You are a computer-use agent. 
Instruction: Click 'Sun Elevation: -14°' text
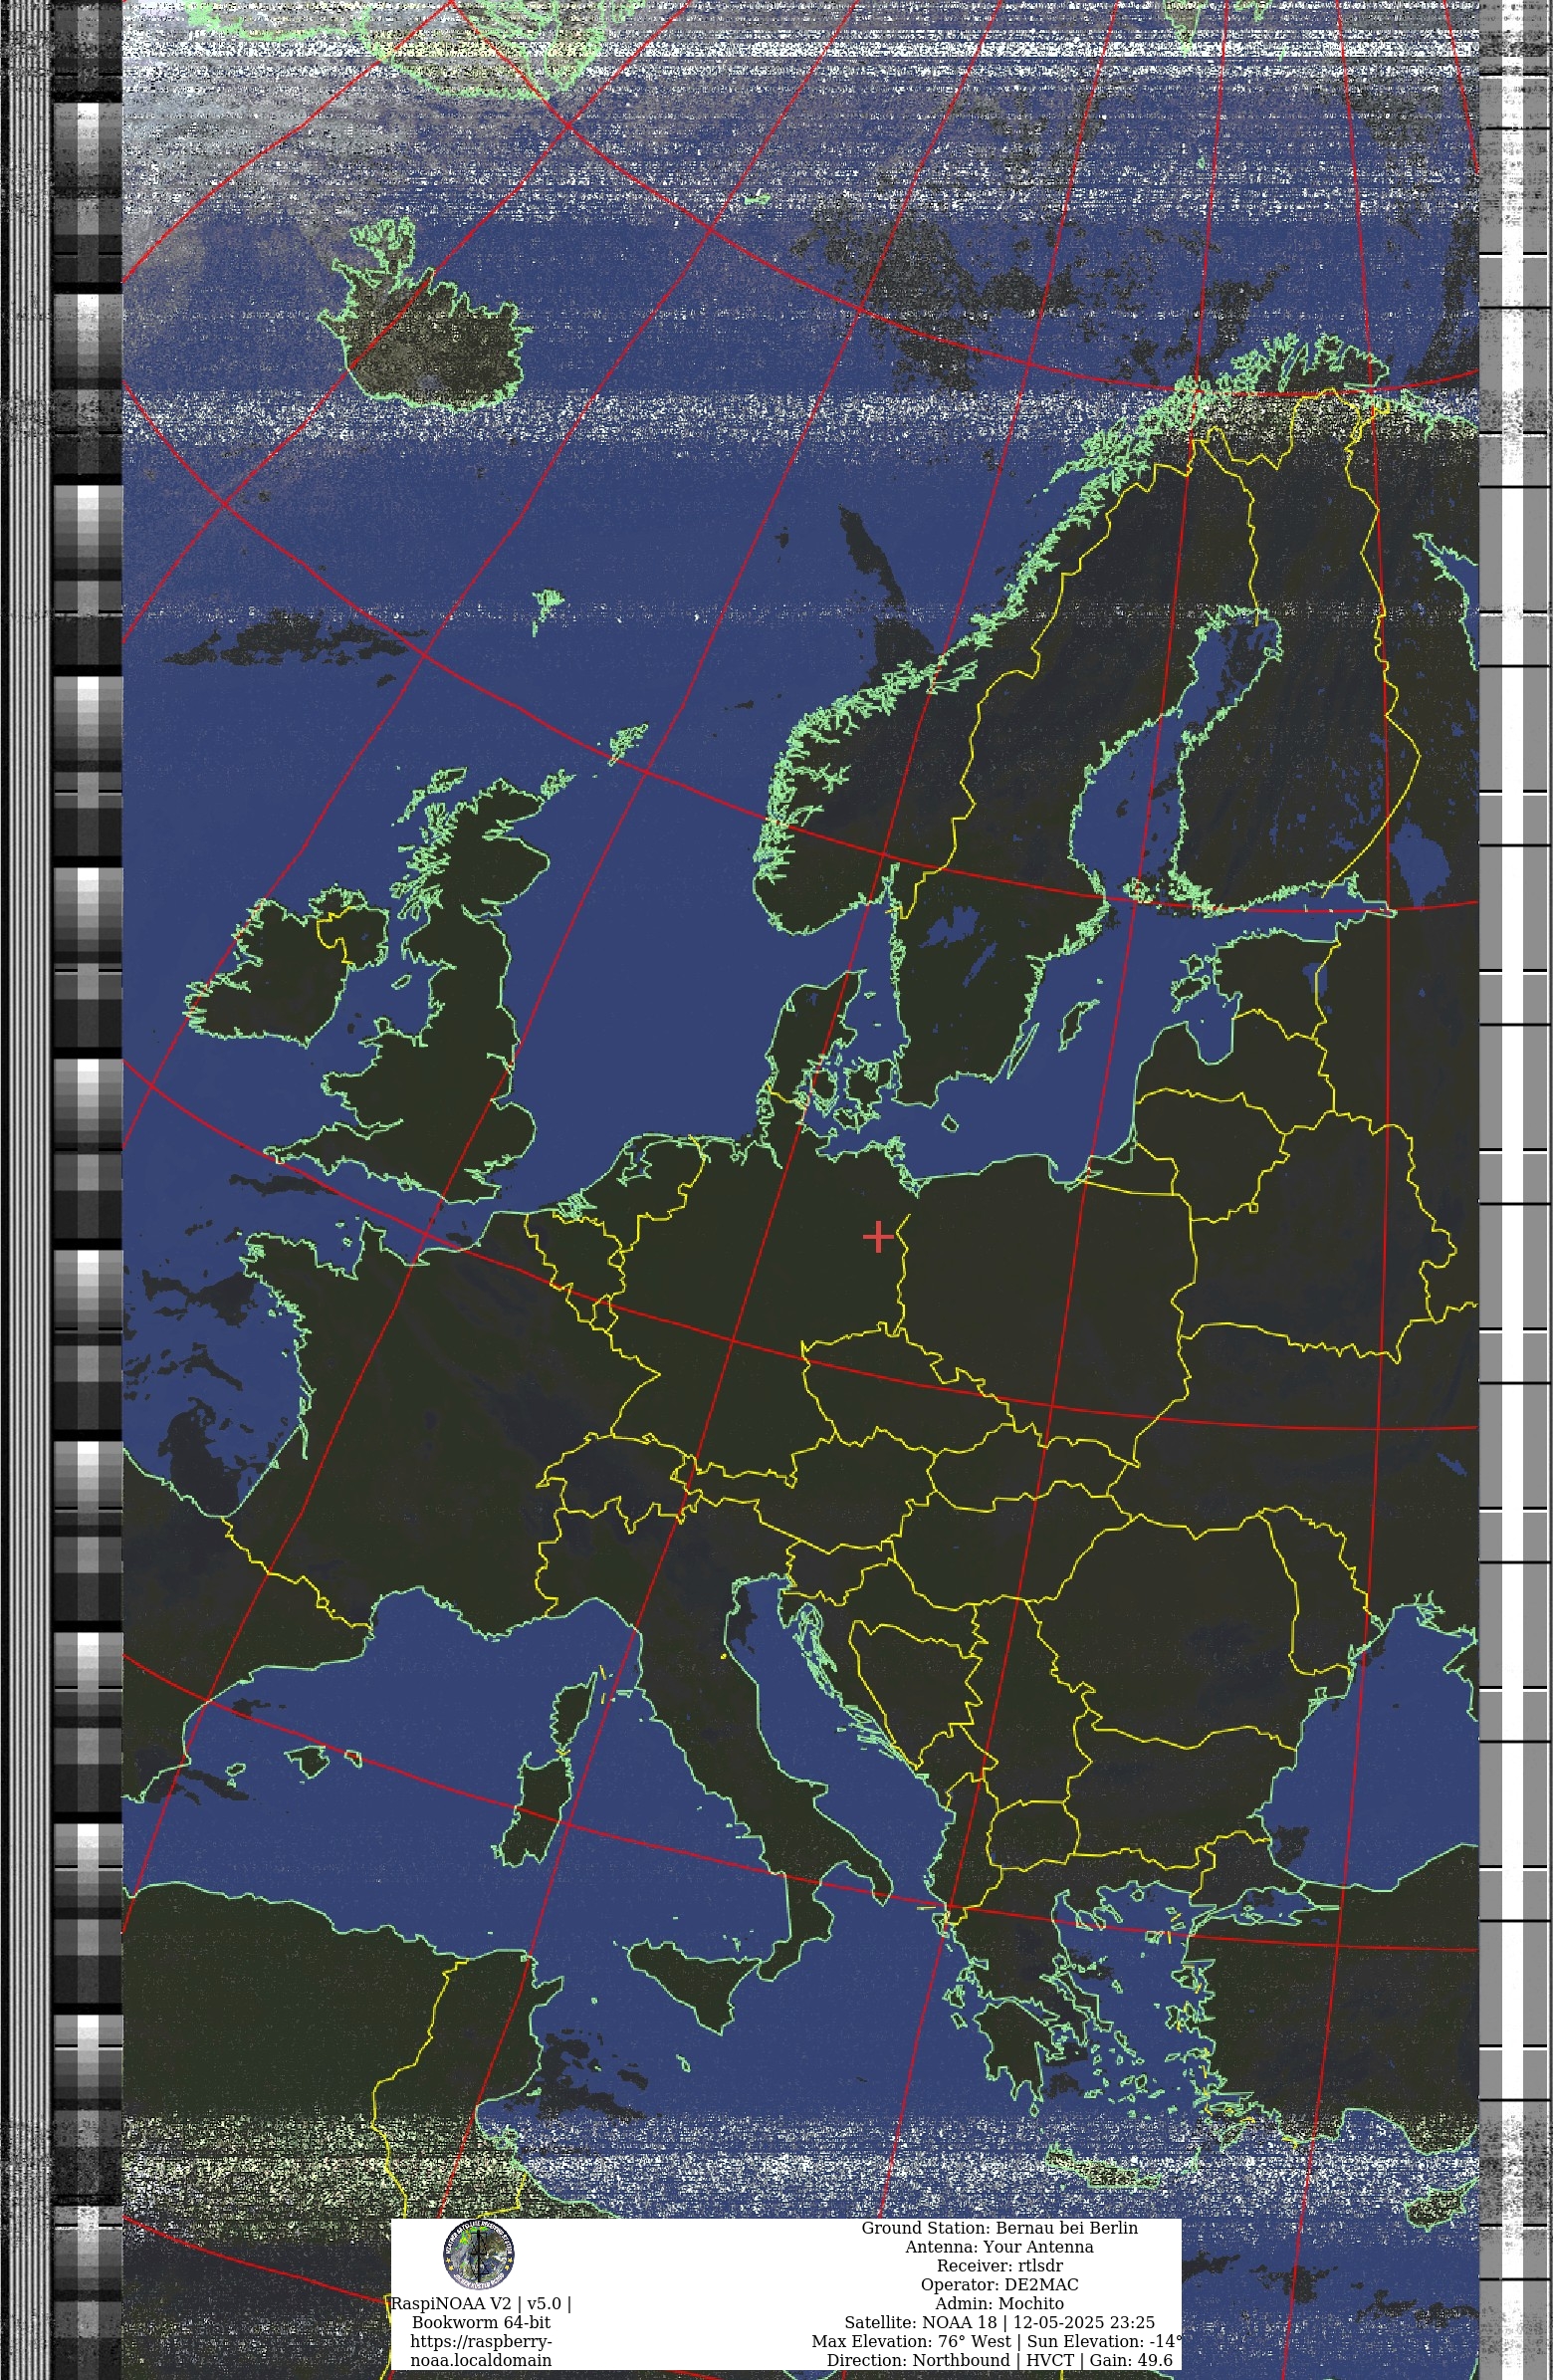[1105, 2342]
